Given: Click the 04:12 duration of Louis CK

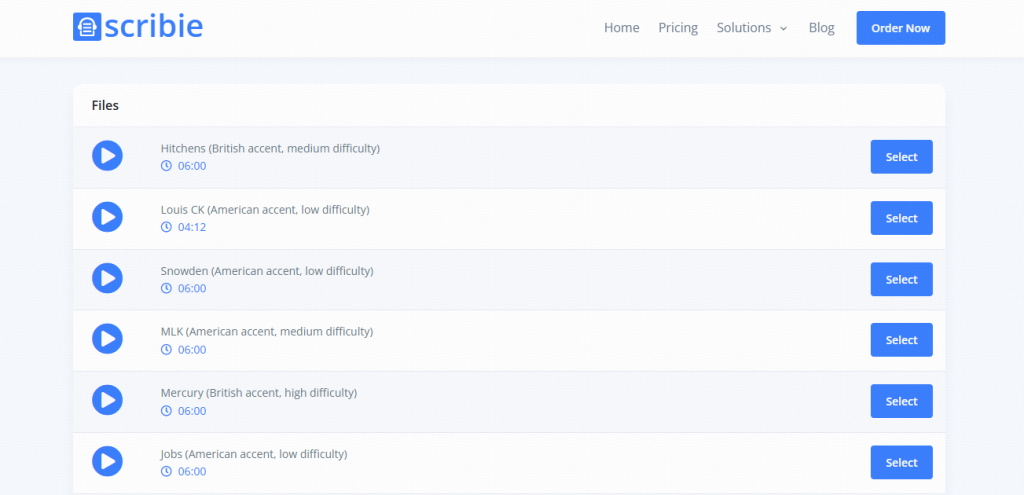Looking at the screenshot, I should [x=192, y=227].
